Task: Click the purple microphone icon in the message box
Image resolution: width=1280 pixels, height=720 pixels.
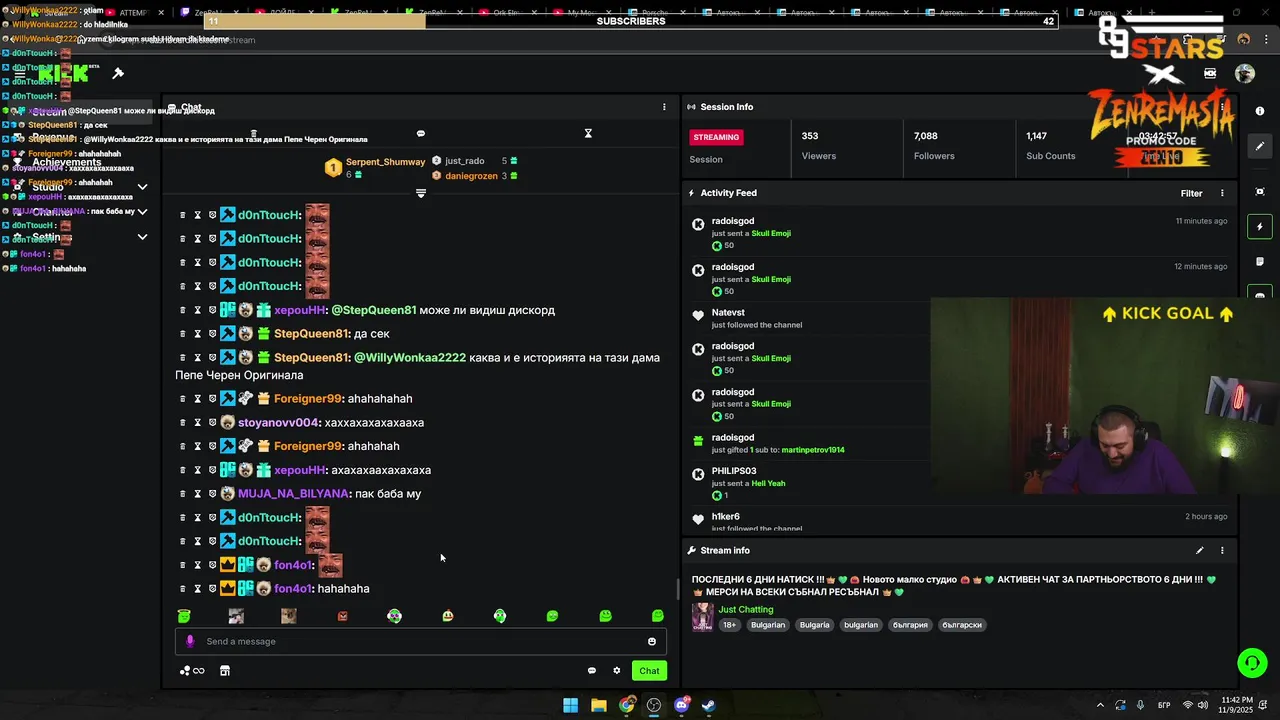Action: click(x=190, y=641)
